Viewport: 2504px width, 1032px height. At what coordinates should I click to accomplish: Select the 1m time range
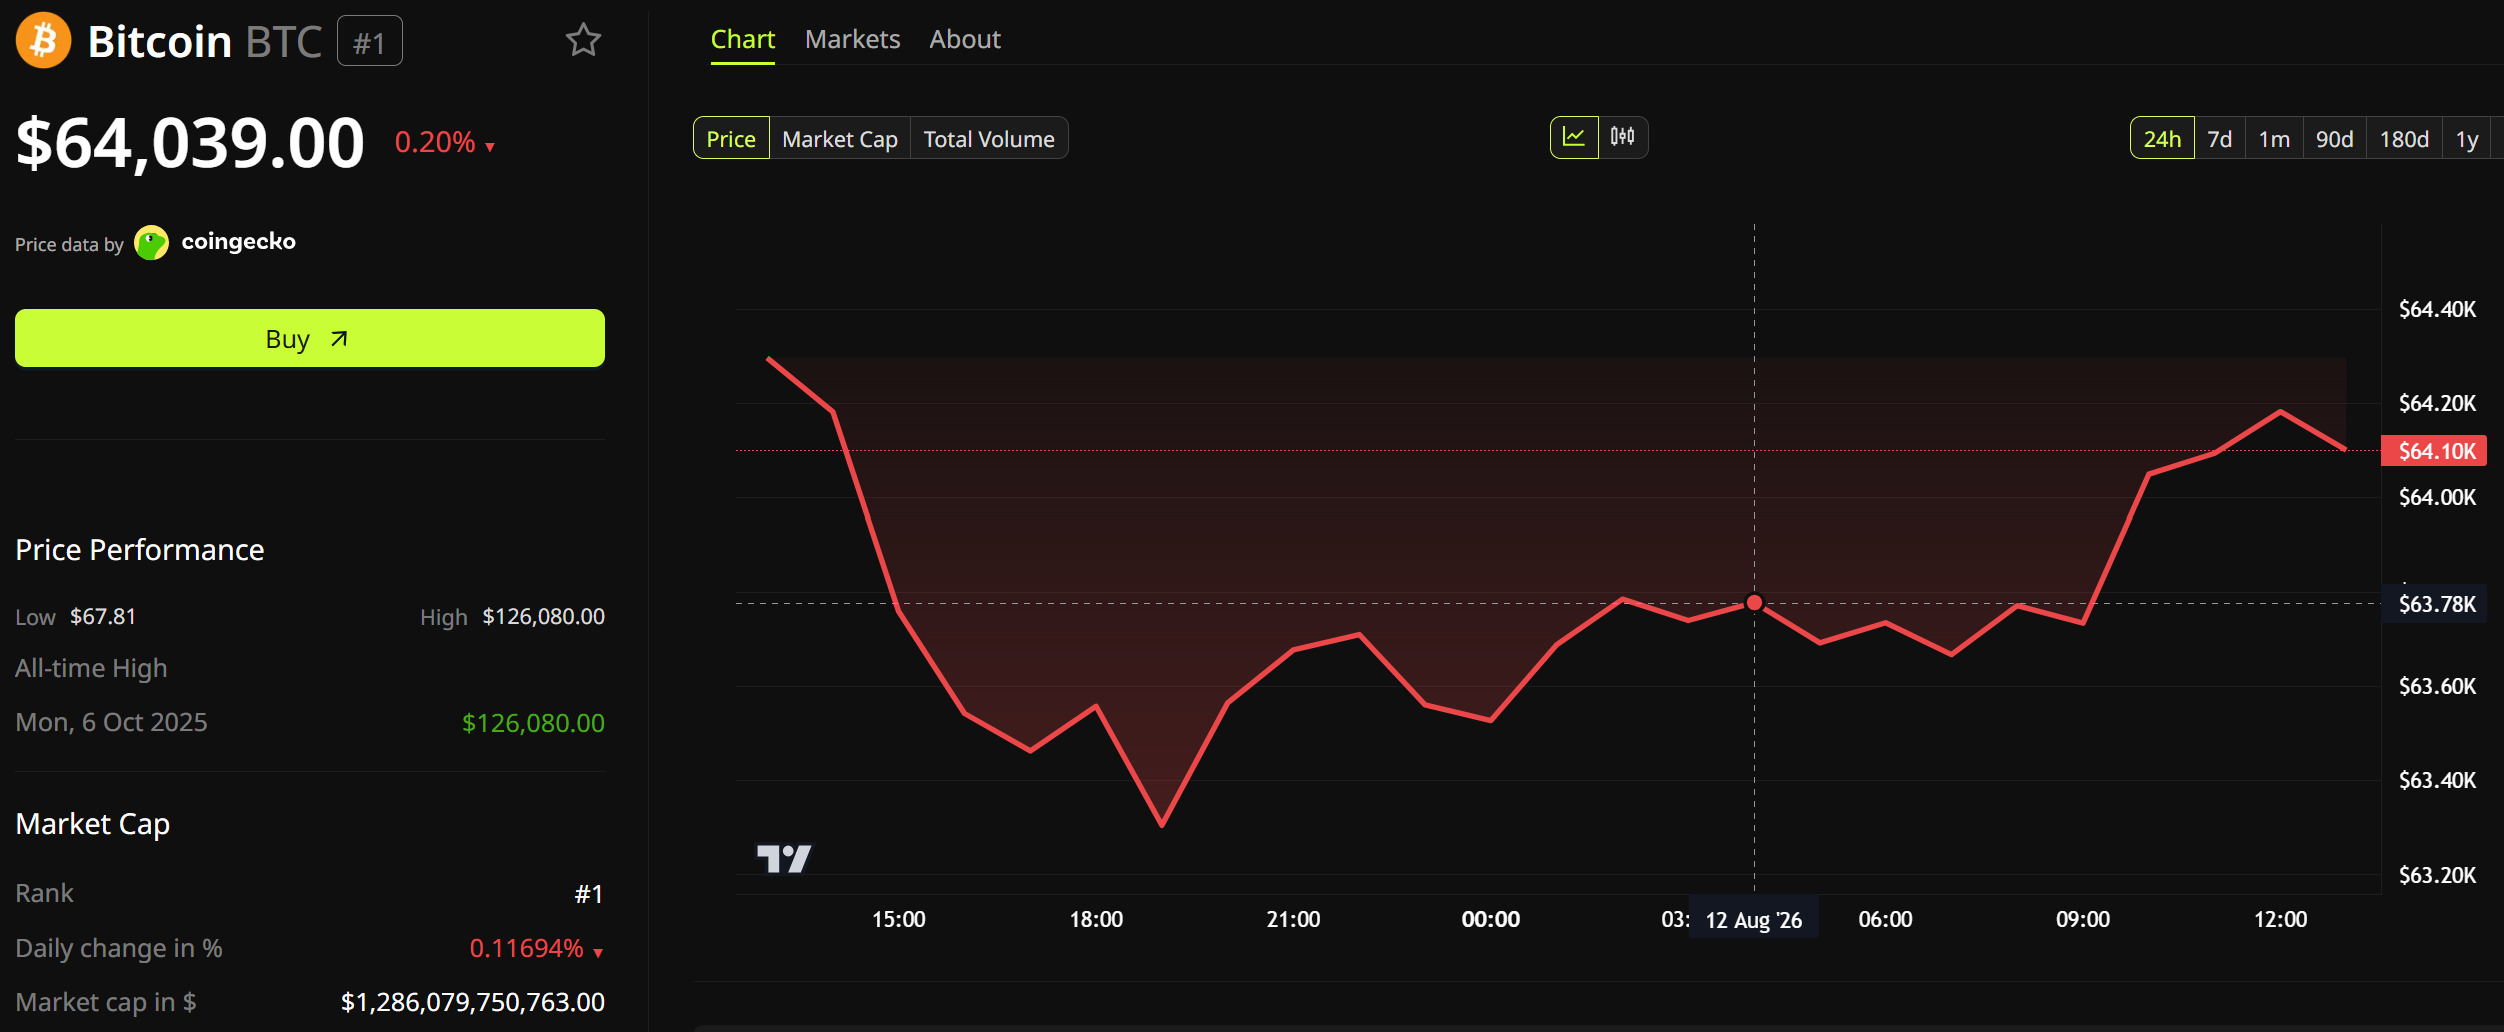(2274, 139)
